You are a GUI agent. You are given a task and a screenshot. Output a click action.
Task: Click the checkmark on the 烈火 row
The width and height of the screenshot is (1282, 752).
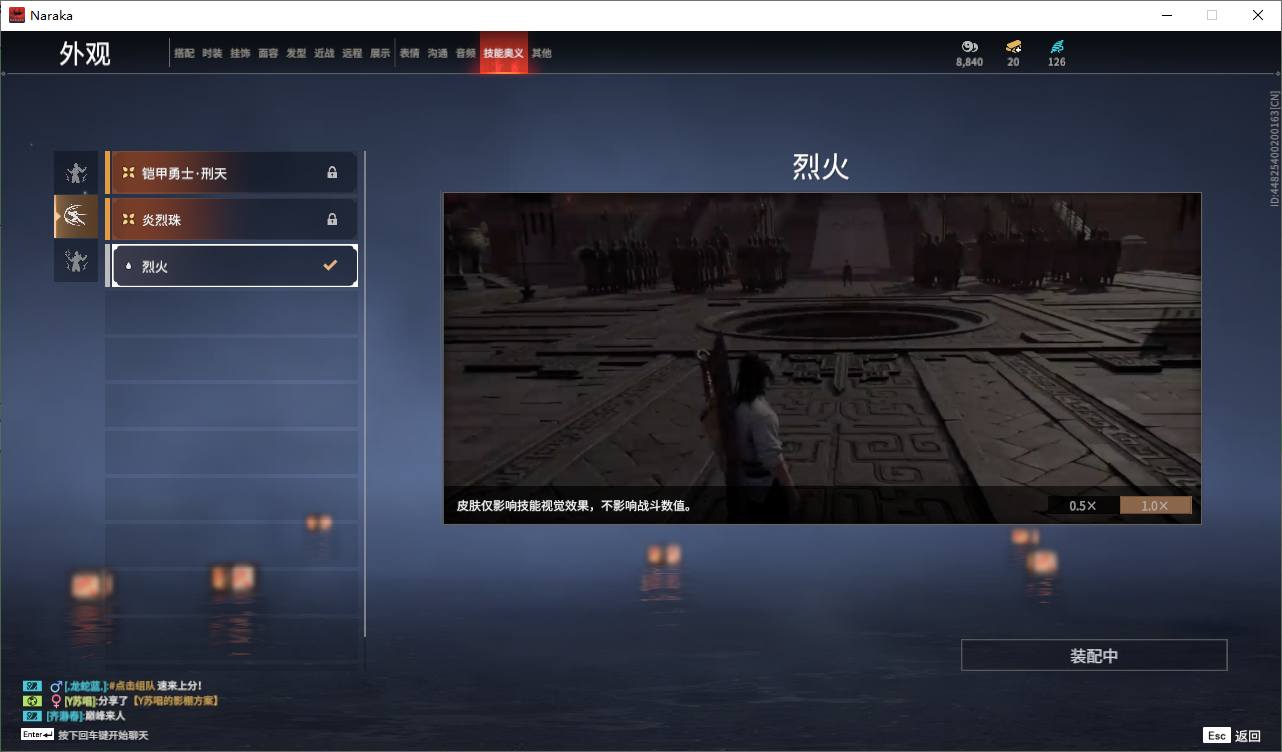coord(330,266)
